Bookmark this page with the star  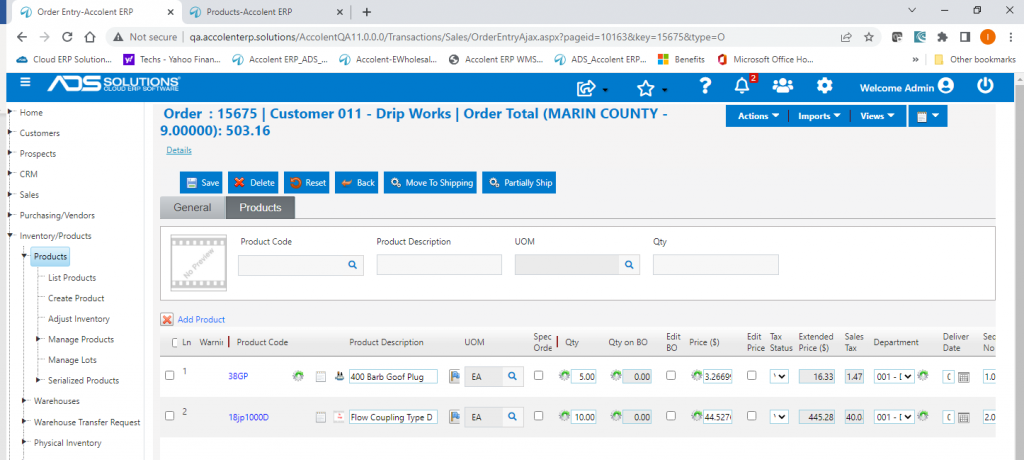869,37
